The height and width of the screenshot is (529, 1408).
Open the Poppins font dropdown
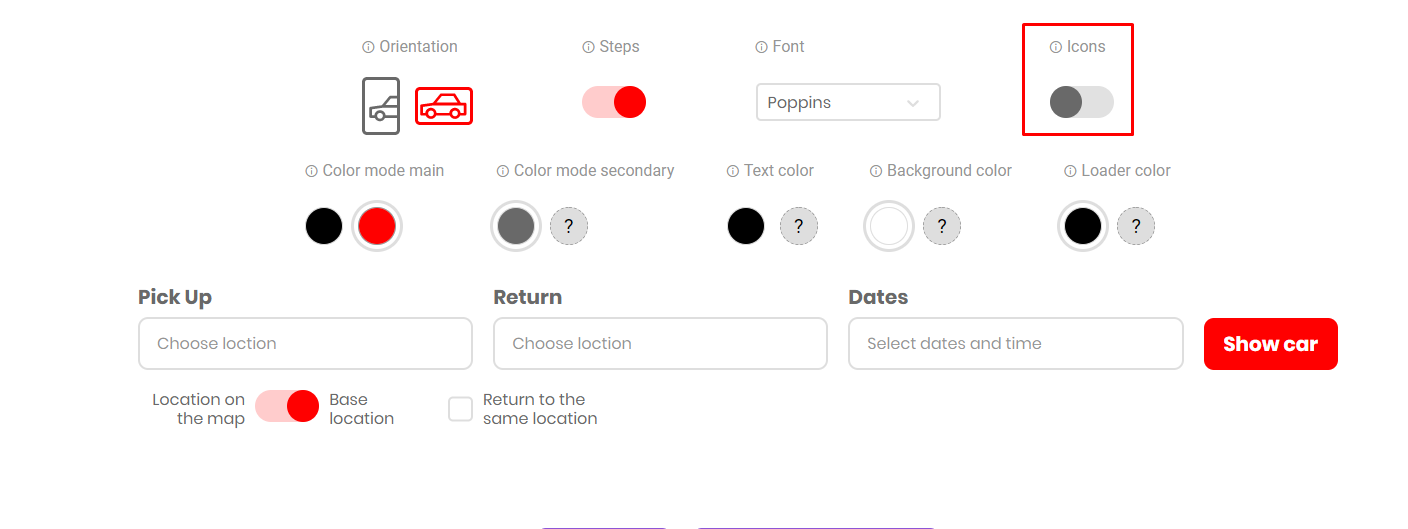click(x=848, y=102)
